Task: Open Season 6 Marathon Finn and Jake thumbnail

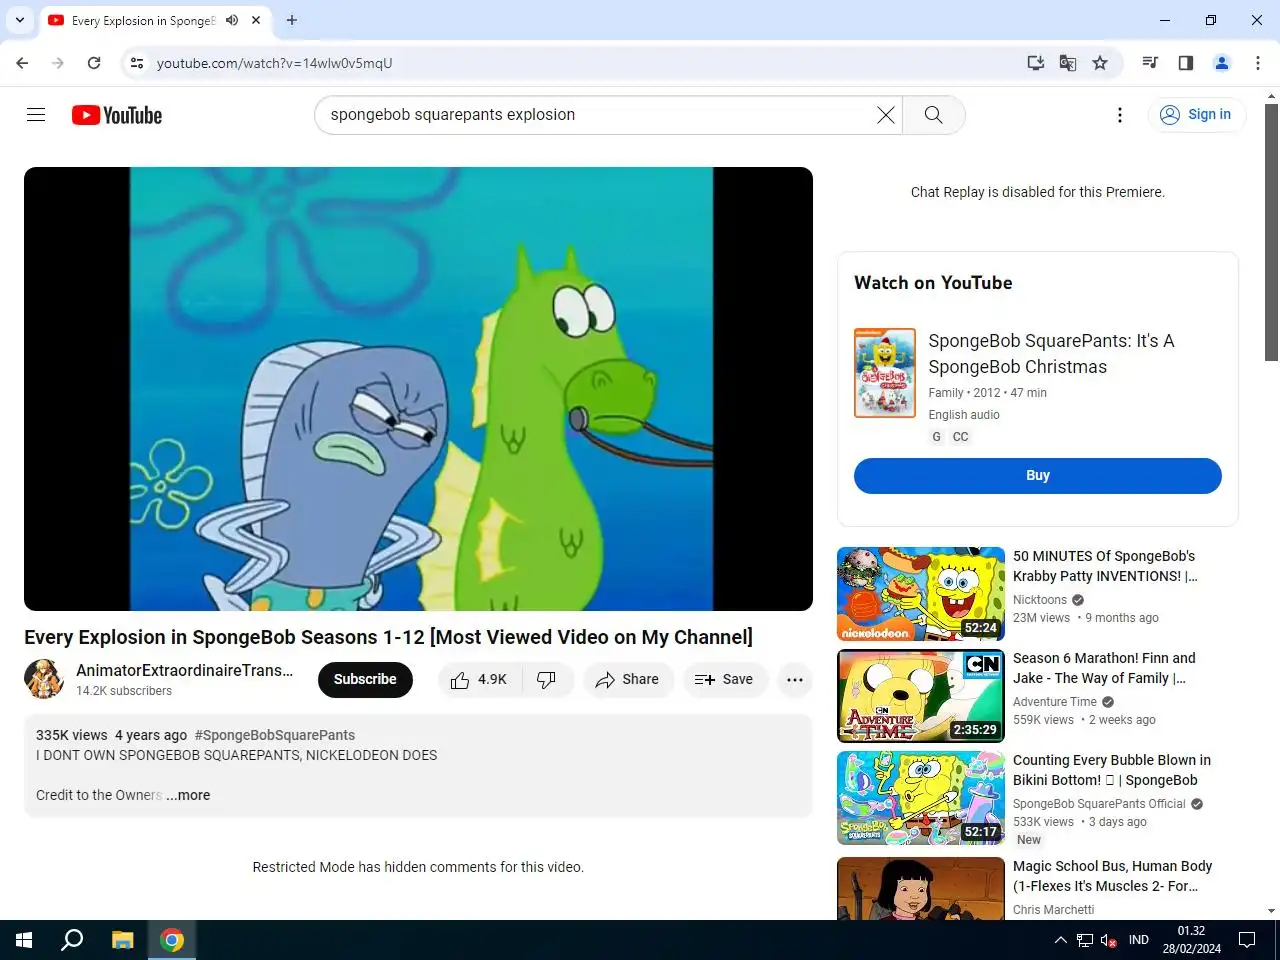Action: 921,696
